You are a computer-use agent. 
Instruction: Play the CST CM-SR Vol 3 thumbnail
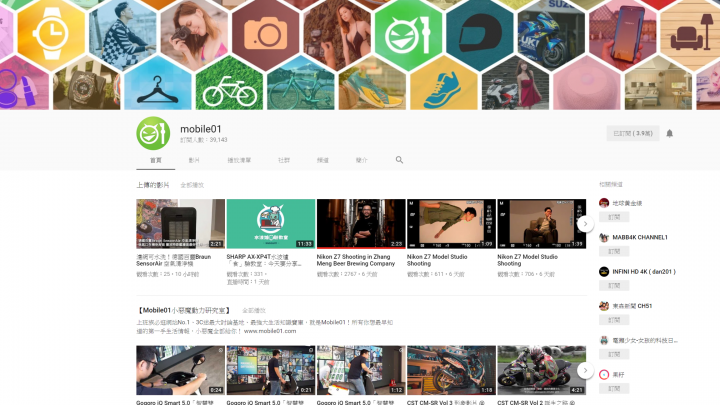(451, 371)
